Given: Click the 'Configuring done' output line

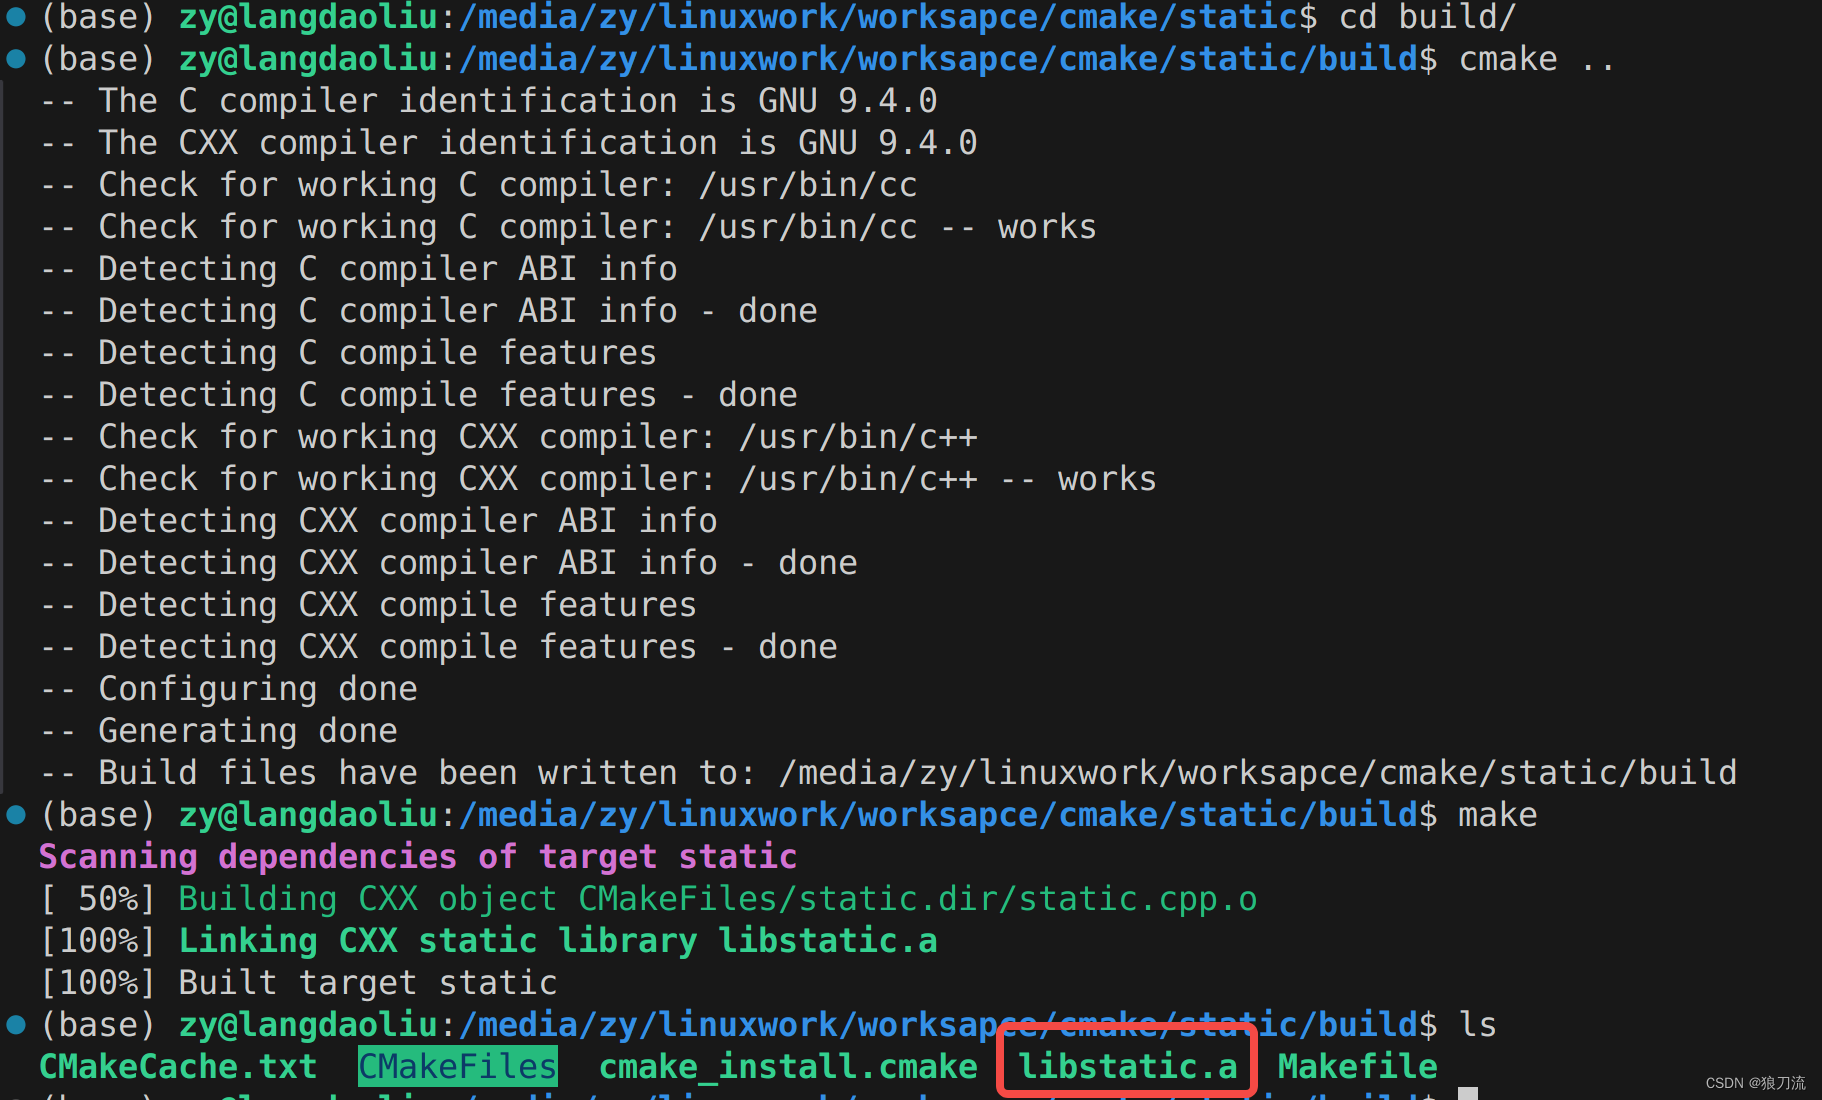Looking at the screenshot, I should click(x=229, y=689).
